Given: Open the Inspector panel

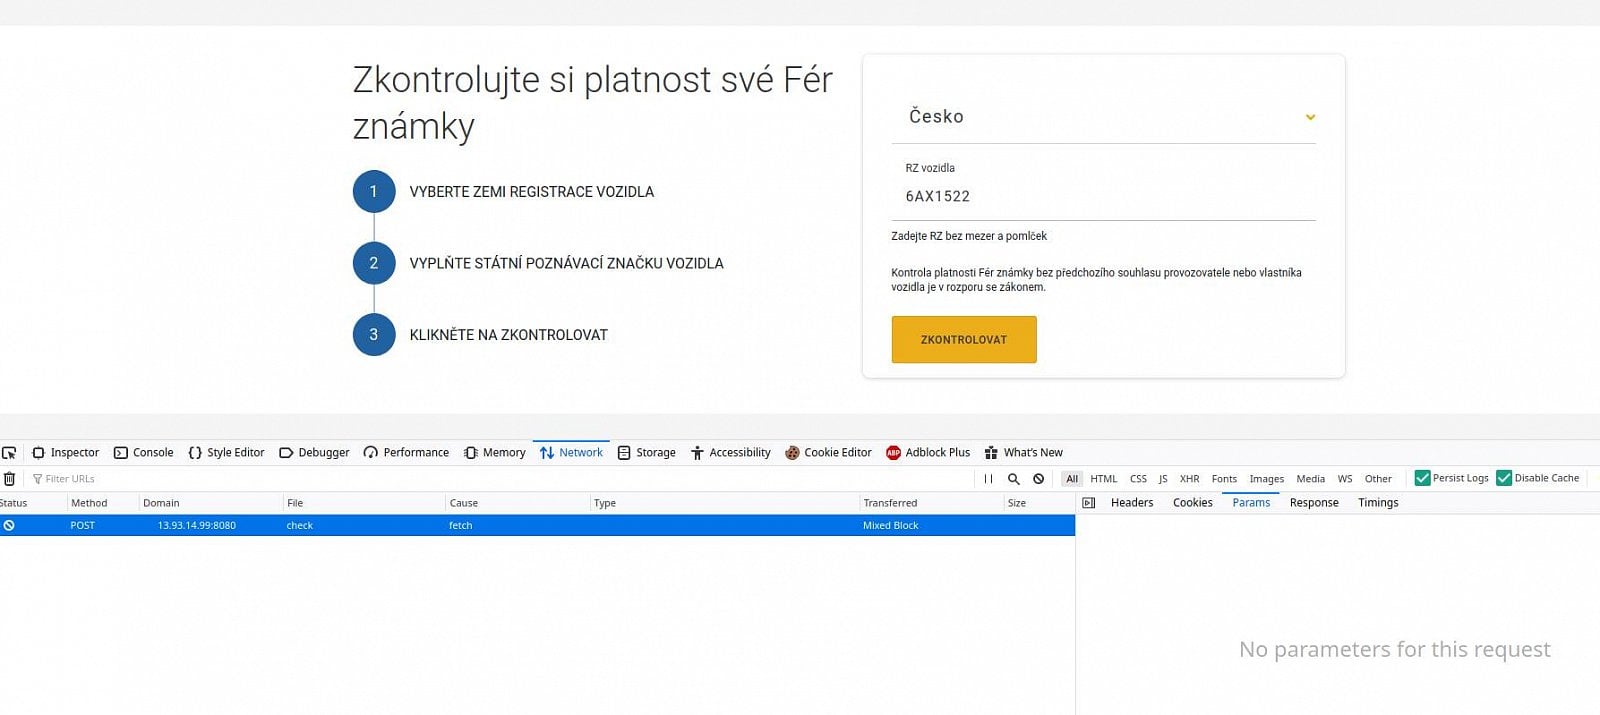Looking at the screenshot, I should pos(66,453).
